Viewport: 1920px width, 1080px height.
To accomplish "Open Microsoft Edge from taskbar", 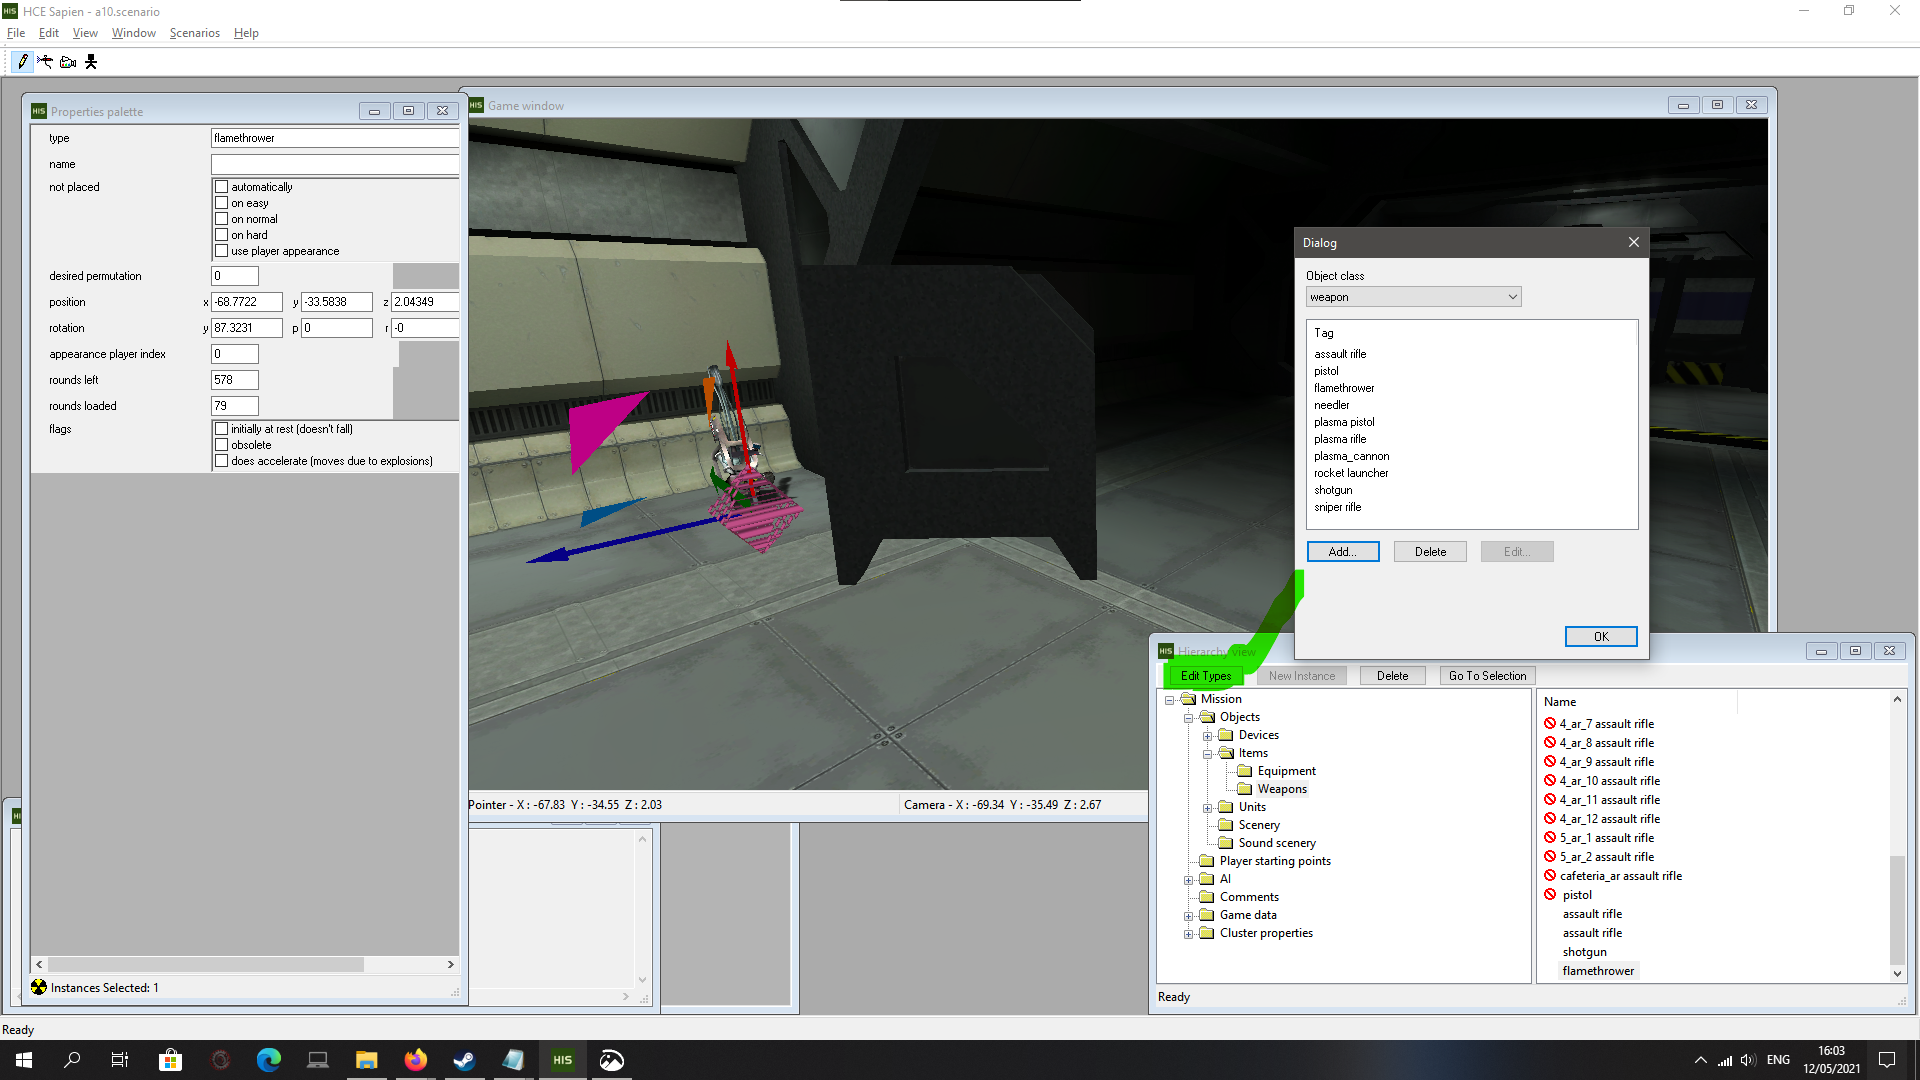I will pos(268,1060).
